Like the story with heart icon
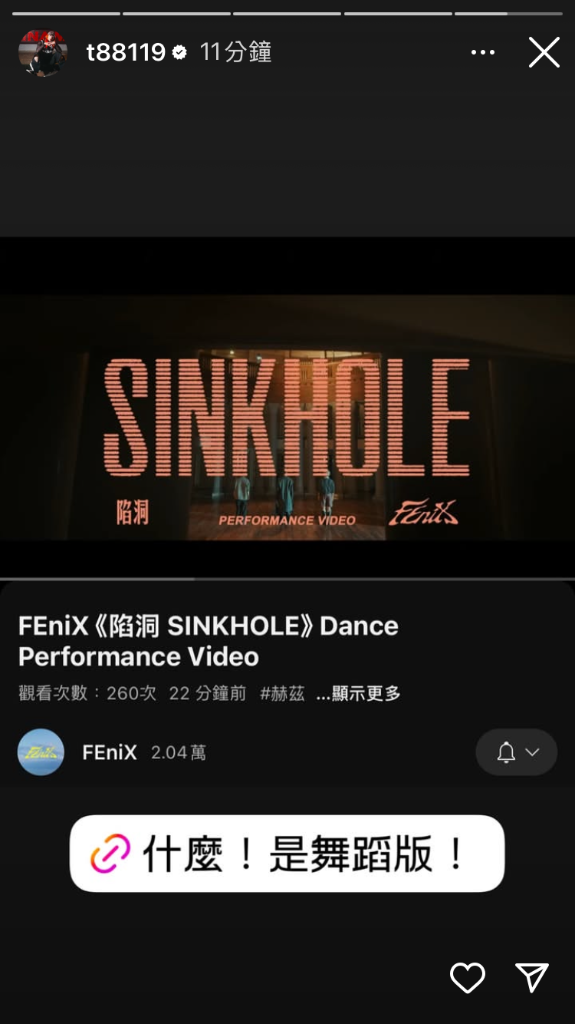Image resolution: width=575 pixels, height=1024 pixels. [467, 978]
